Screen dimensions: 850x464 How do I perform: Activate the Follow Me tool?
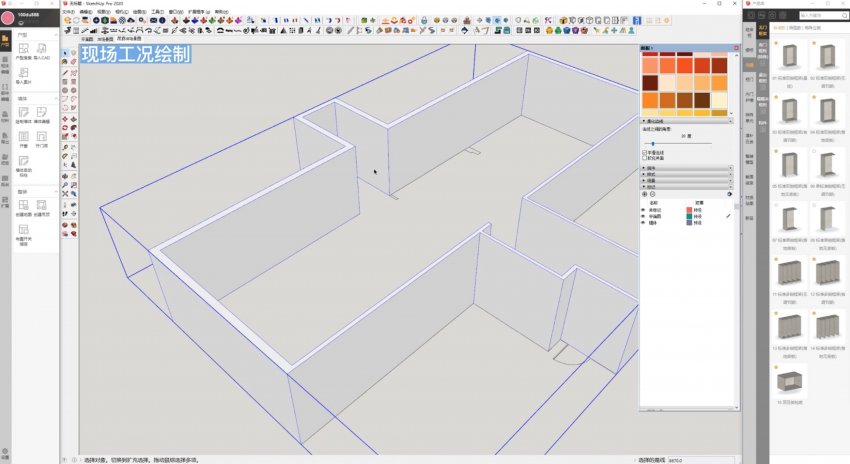[x=73, y=127]
